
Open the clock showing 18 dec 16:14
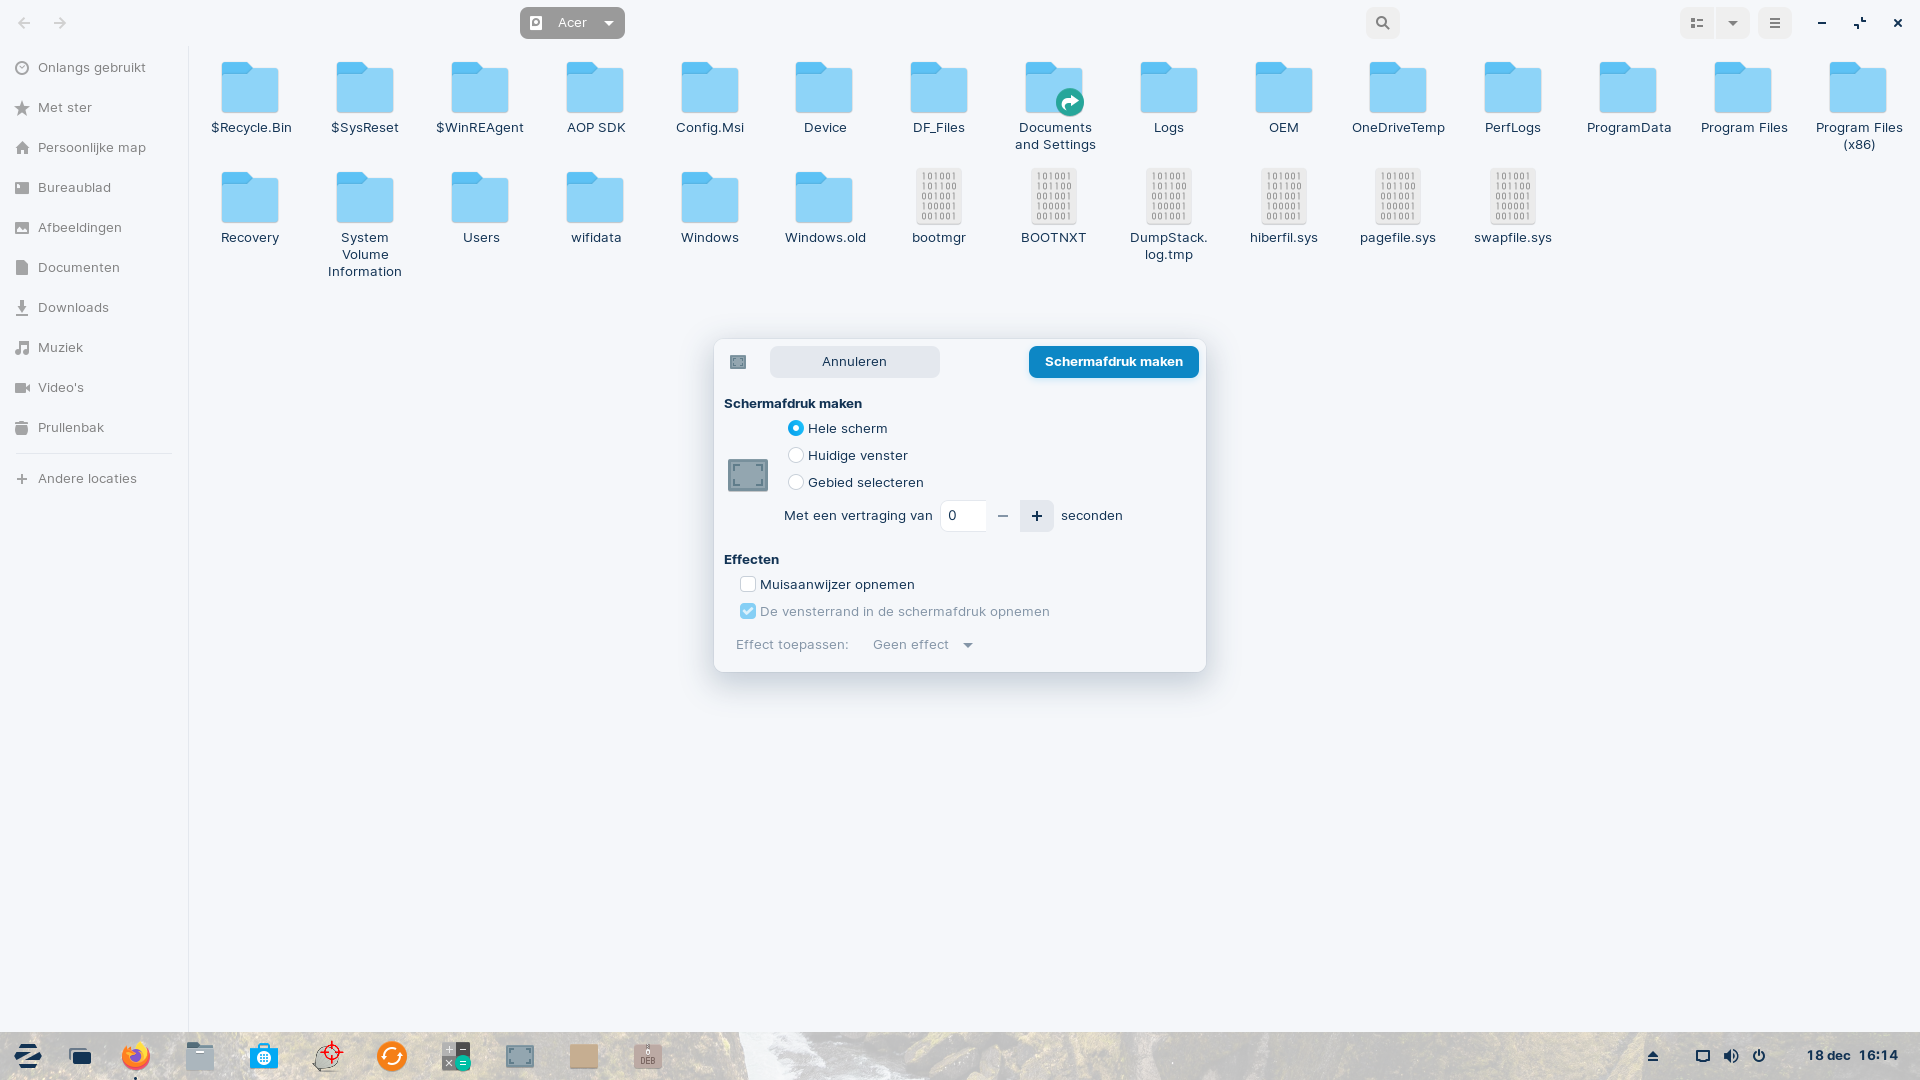pyautogui.click(x=1852, y=1055)
